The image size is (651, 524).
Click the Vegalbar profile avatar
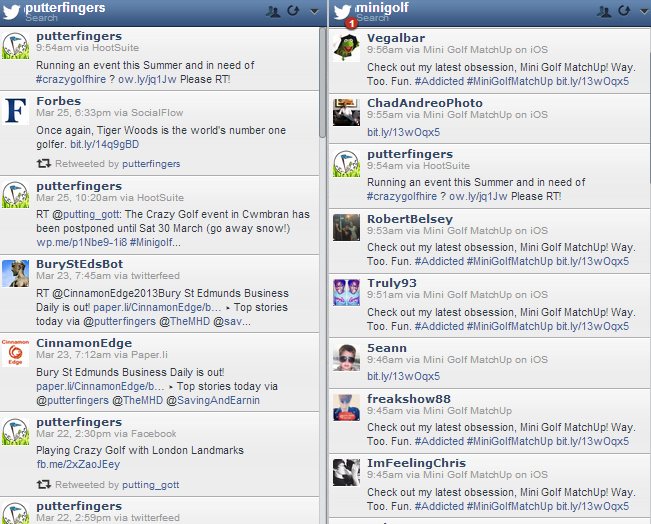346,48
